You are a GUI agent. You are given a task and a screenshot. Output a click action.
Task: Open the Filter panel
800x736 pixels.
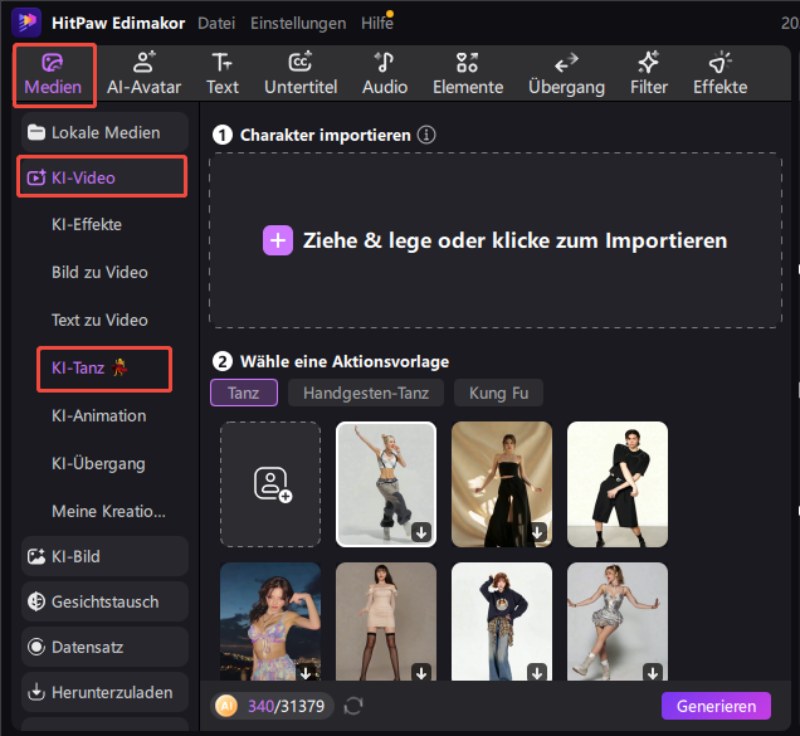pyautogui.click(x=648, y=74)
